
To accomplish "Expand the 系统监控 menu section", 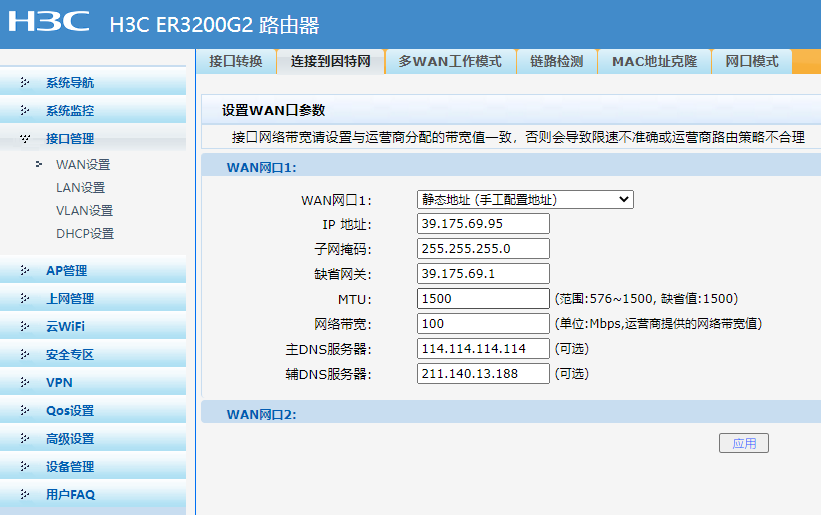I will (93, 110).
